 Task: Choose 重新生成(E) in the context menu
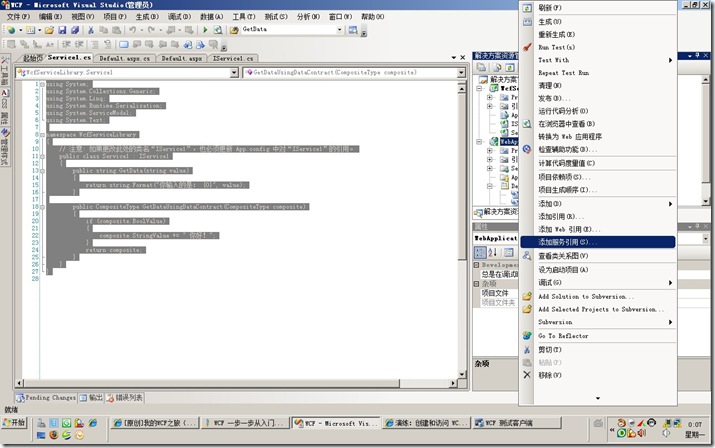pyautogui.click(x=597, y=34)
